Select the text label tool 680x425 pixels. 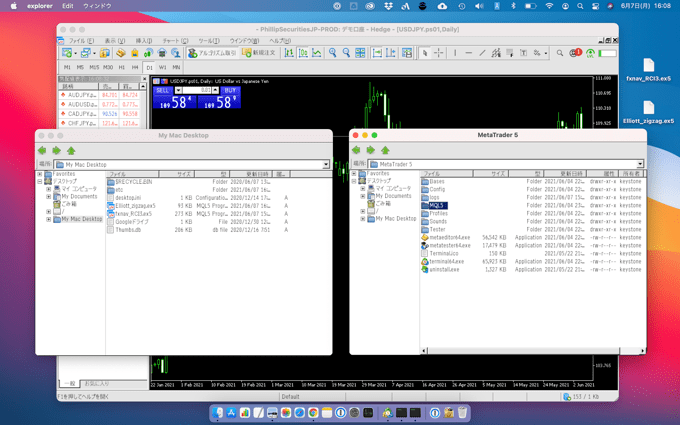pyautogui.click(x=523, y=53)
